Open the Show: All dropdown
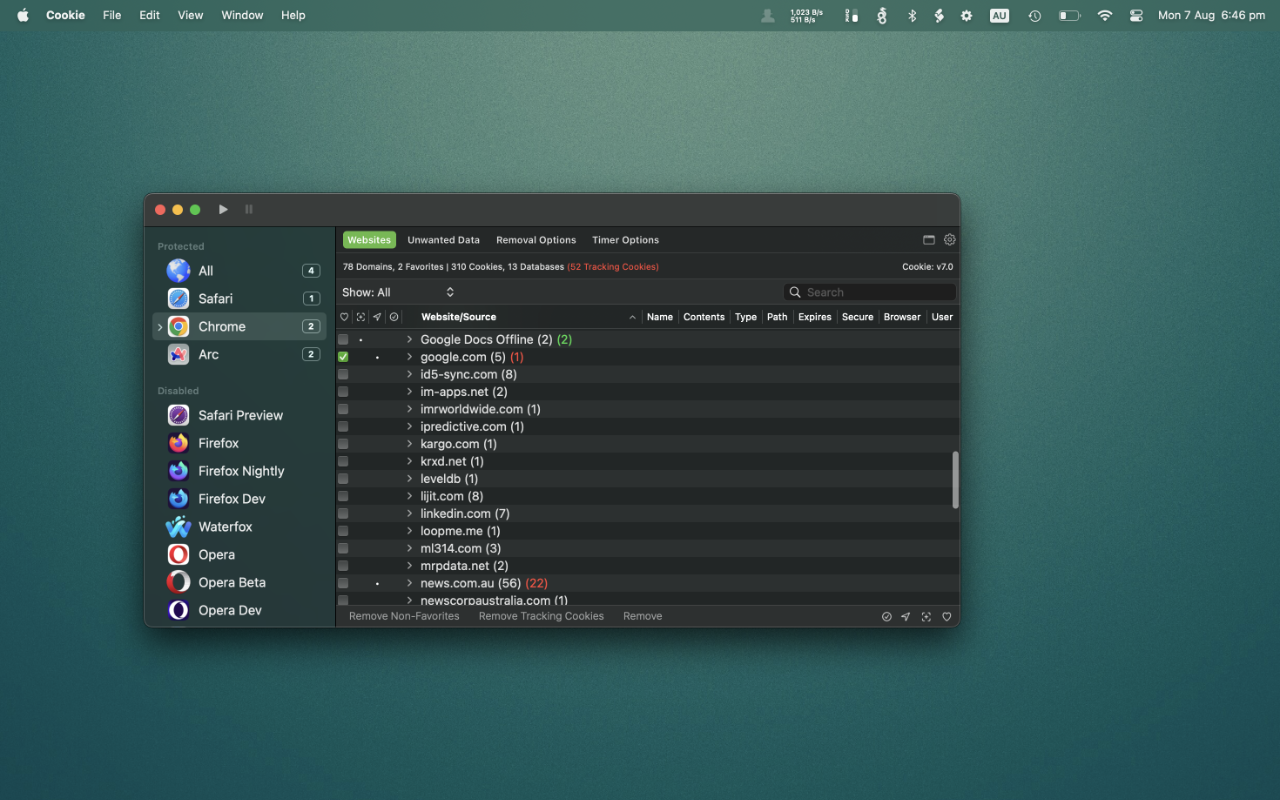The image size is (1280, 800). tap(398, 293)
